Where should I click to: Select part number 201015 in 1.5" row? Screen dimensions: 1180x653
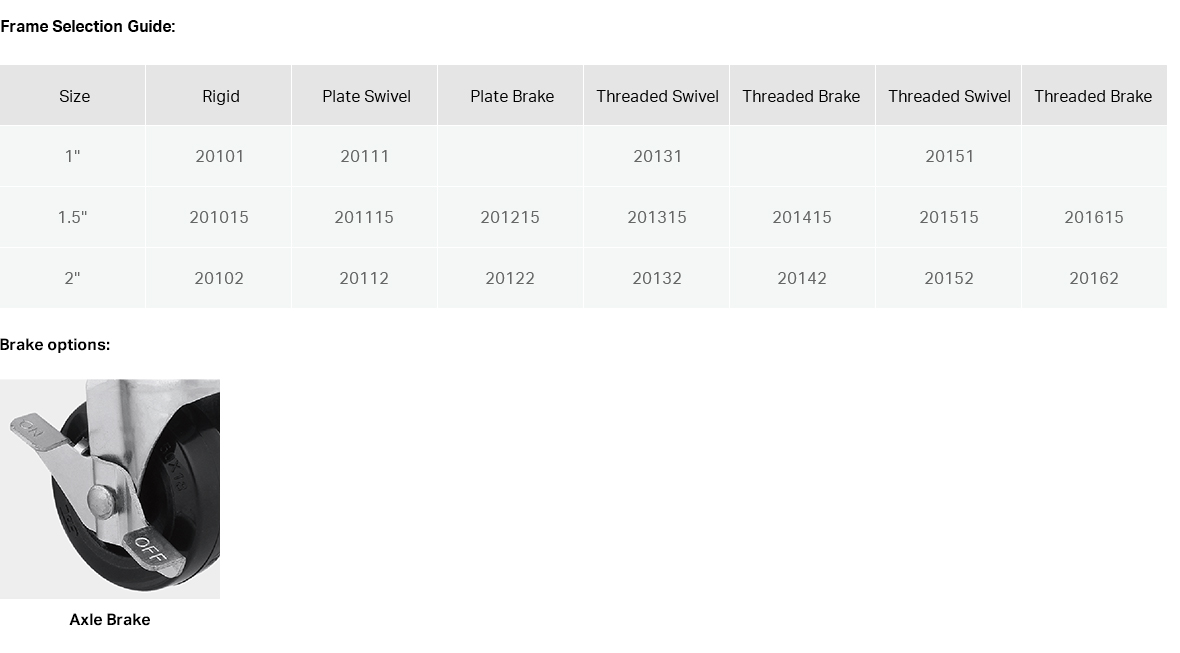[219, 217]
